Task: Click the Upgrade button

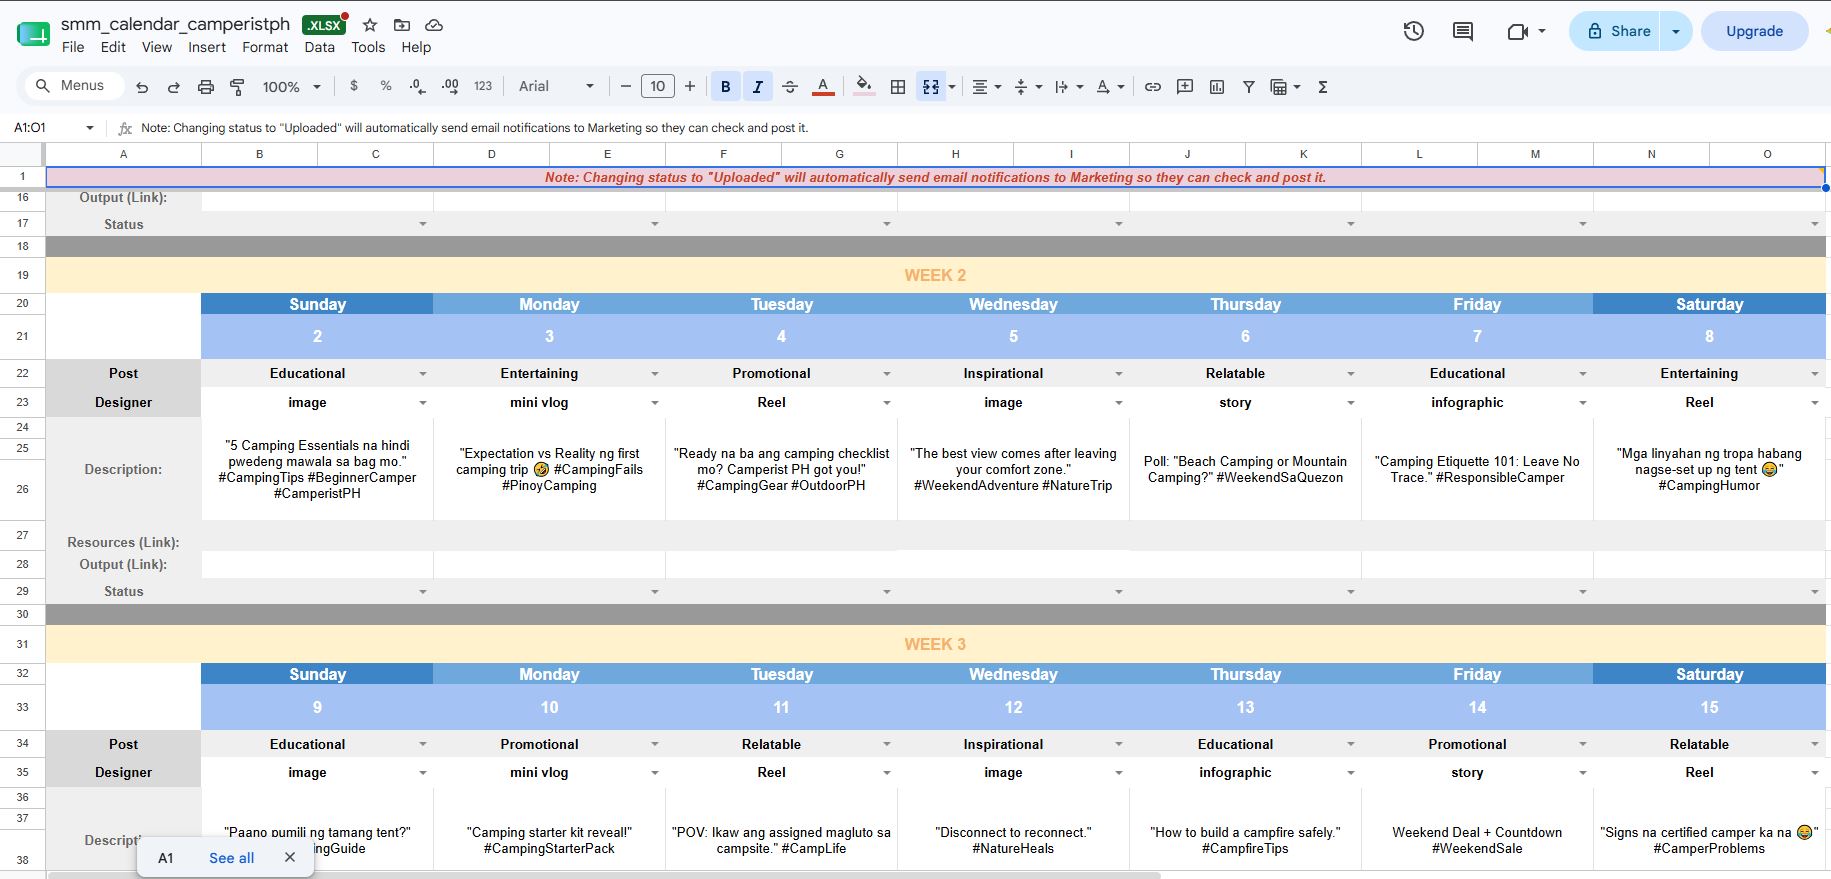Action: 1754,31
